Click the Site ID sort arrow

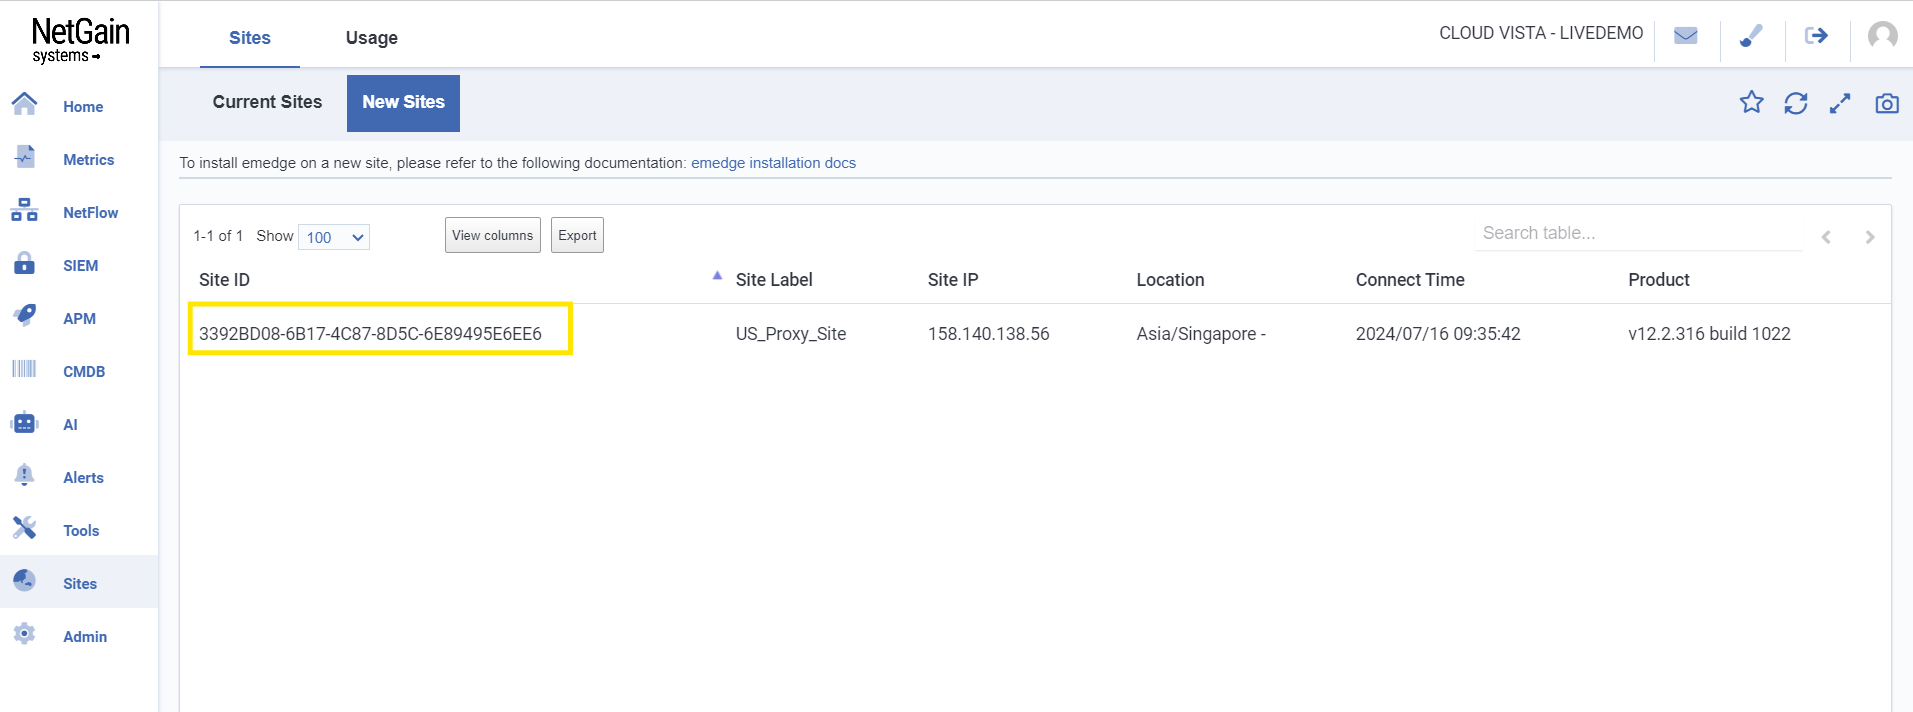coord(717,276)
